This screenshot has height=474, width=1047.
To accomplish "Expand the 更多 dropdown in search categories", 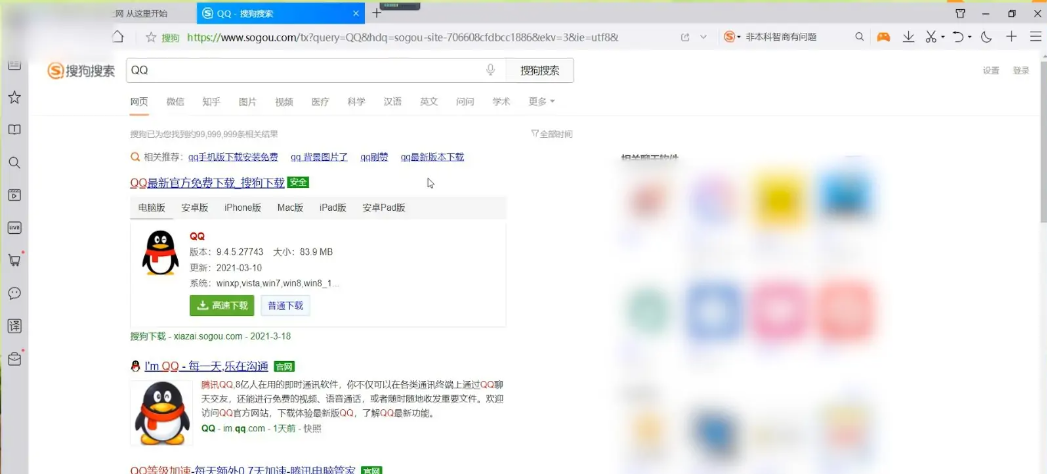I will (x=541, y=102).
